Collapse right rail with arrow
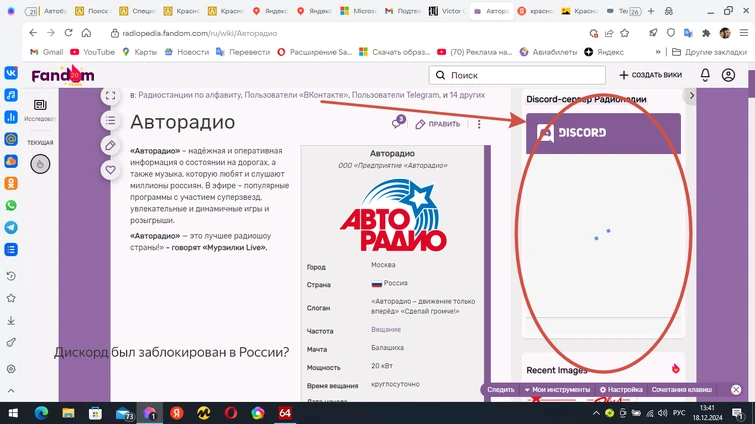The height and width of the screenshot is (424, 755). pos(691,95)
